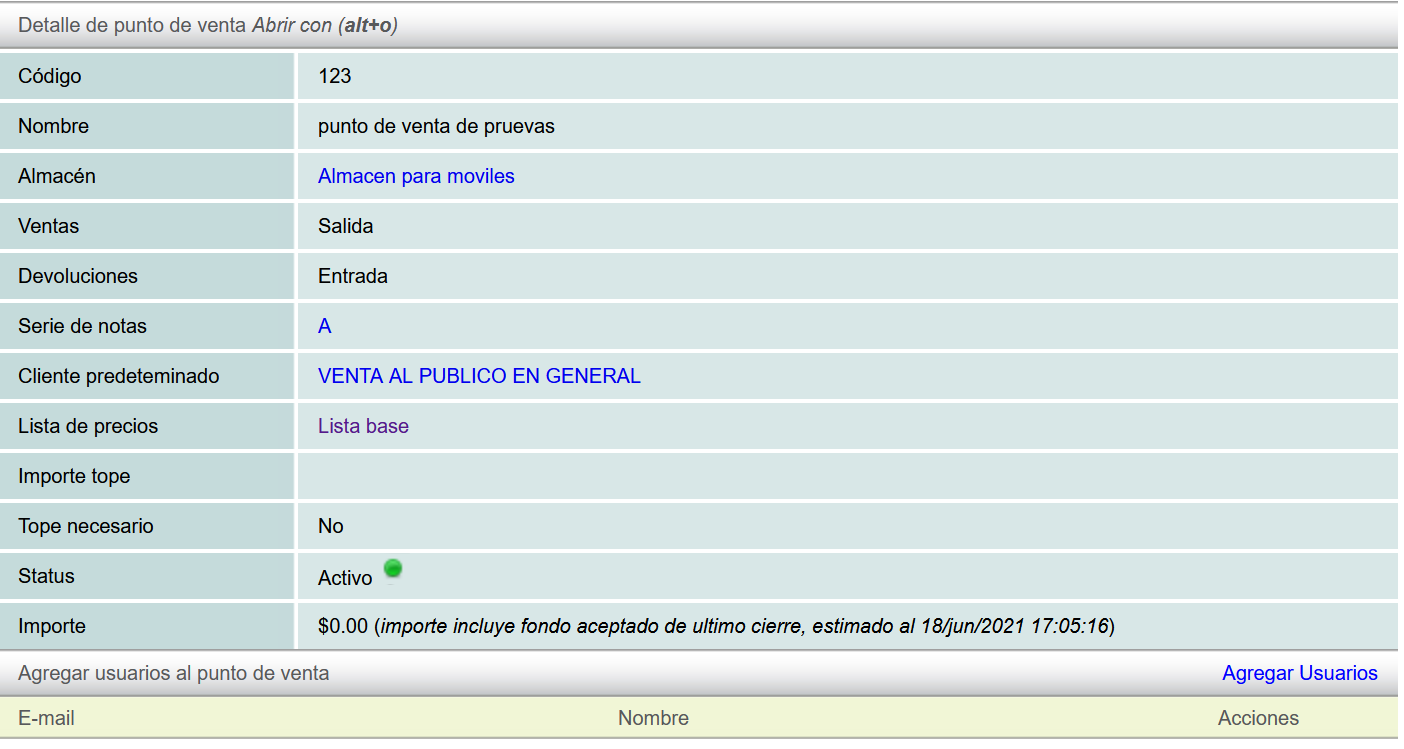Click the green Activo status indicator
The height and width of the screenshot is (749, 1404).
393,569
